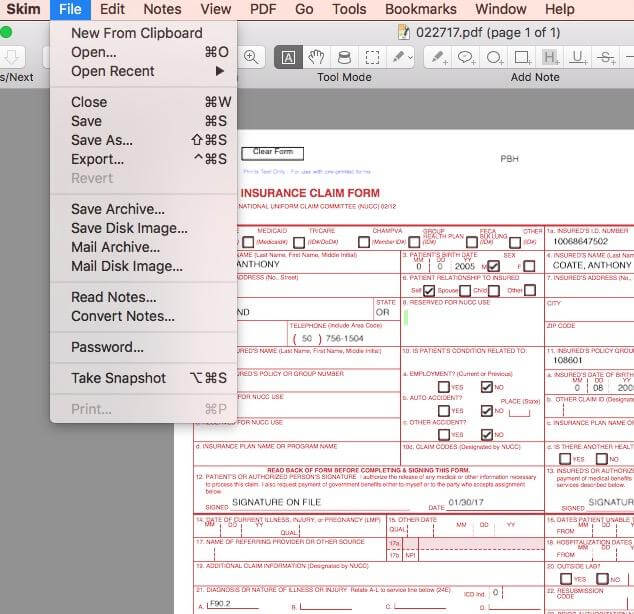Open the Go menu
The image size is (634, 614).
tap(304, 9)
